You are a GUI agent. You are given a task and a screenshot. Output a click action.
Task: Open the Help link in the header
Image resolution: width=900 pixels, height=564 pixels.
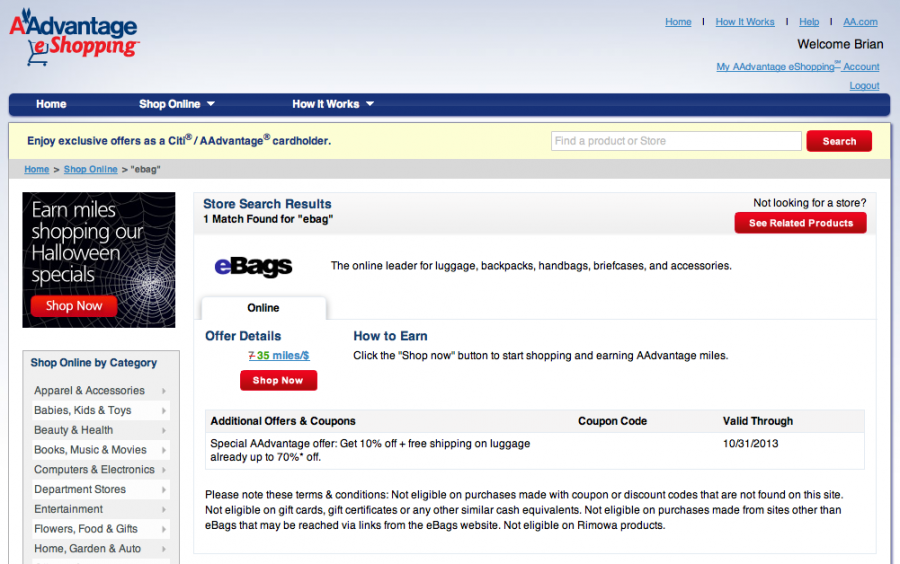point(809,22)
